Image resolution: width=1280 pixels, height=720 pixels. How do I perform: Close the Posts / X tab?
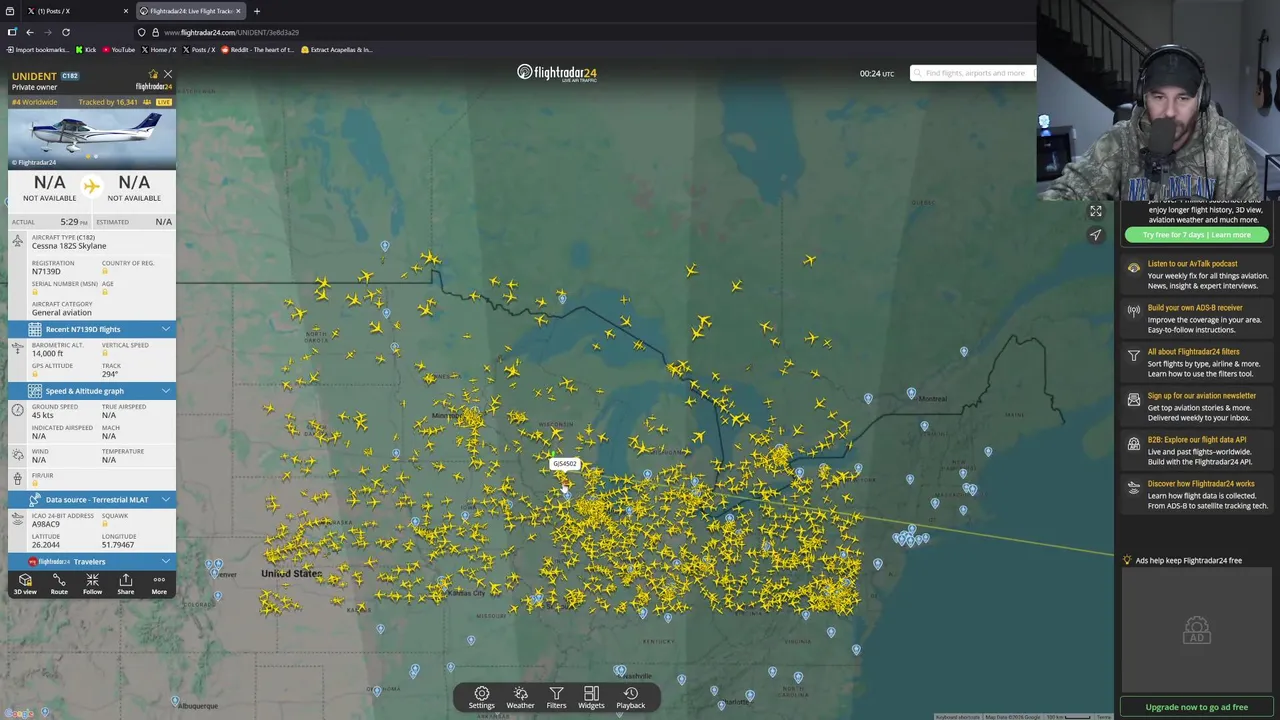126,11
